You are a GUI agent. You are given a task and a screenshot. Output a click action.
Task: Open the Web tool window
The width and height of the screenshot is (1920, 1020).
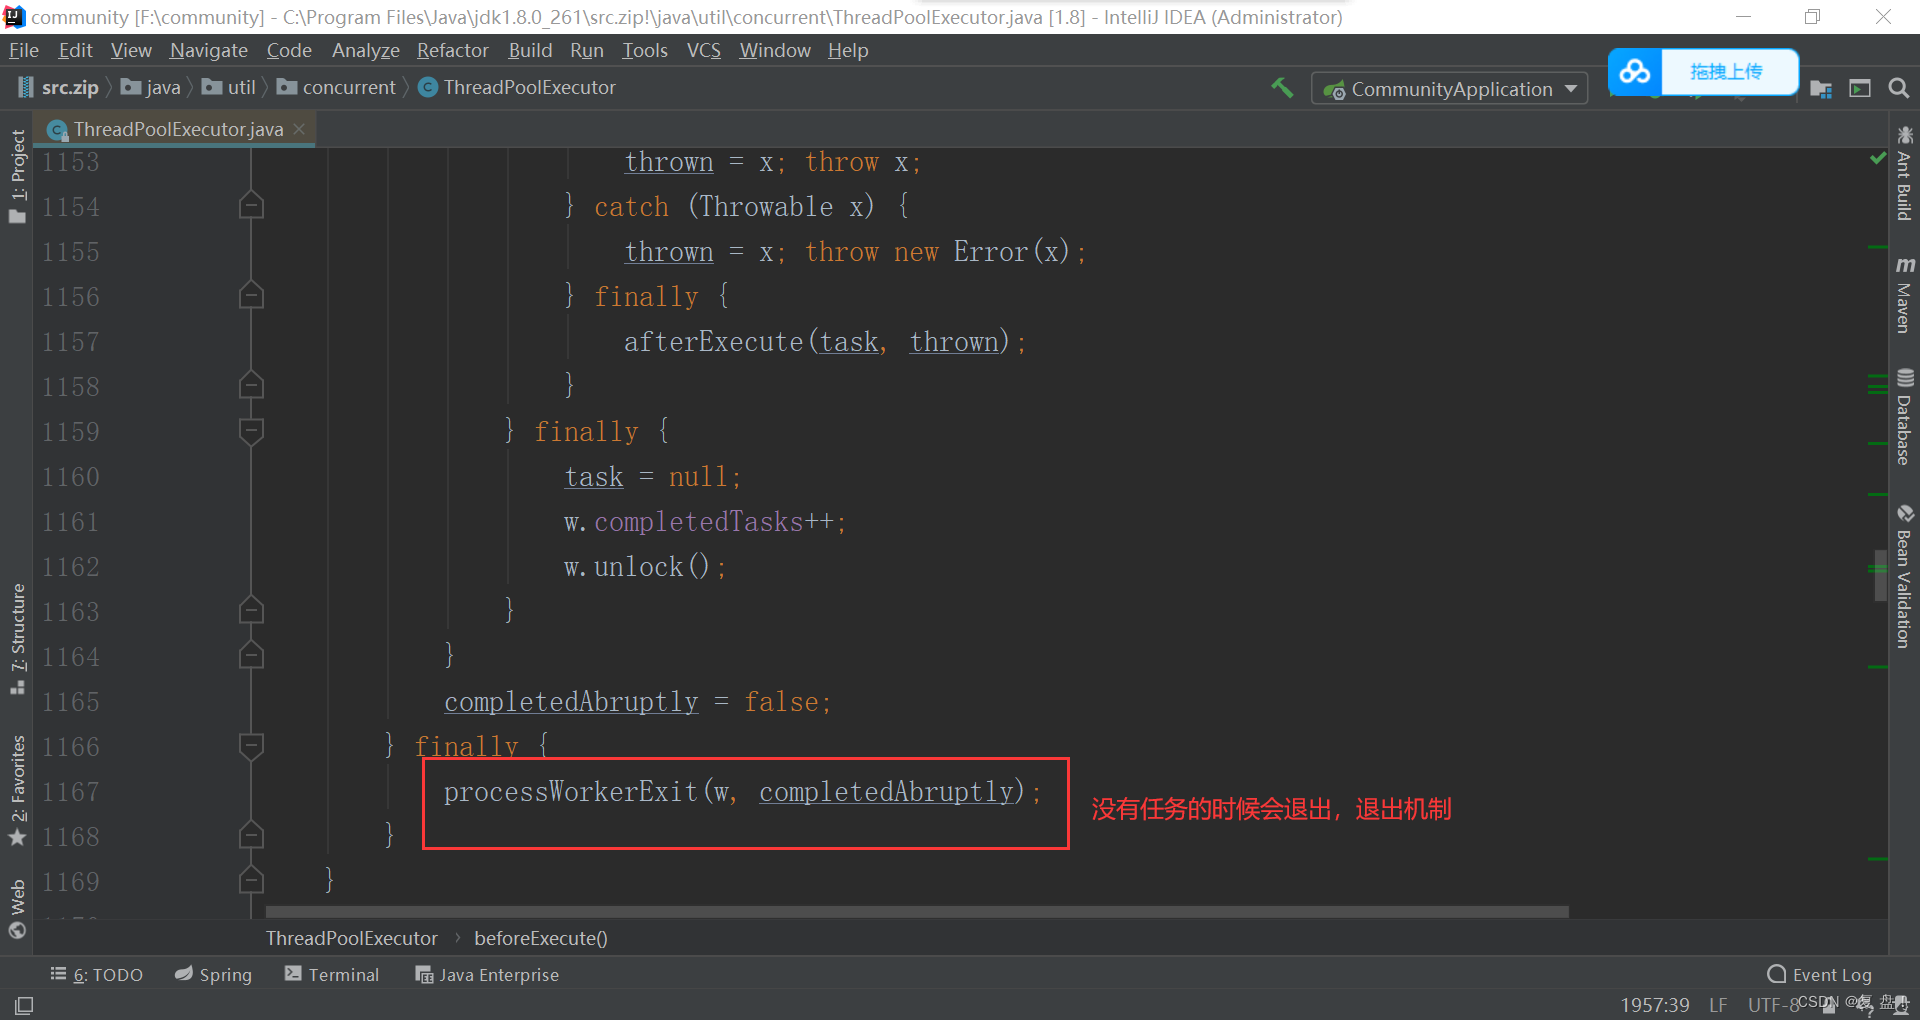click(x=17, y=909)
